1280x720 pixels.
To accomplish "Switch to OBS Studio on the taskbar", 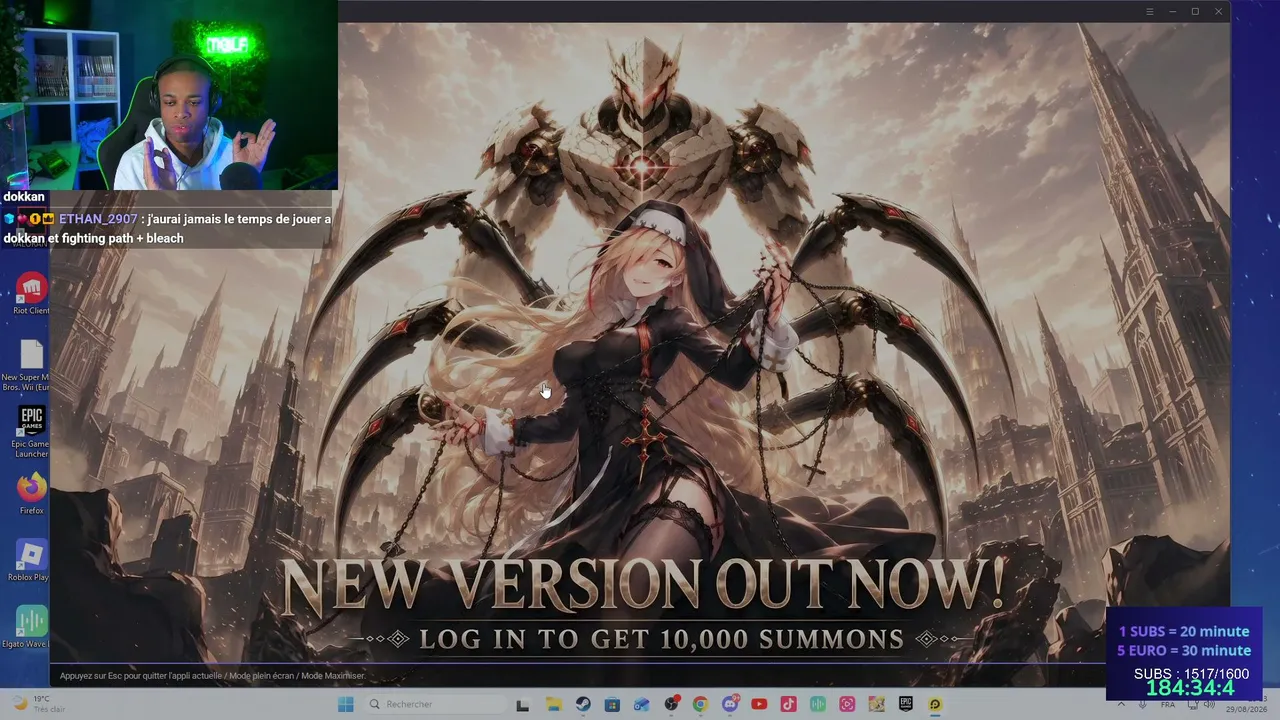I will pyautogui.click(x=671, y=705).
